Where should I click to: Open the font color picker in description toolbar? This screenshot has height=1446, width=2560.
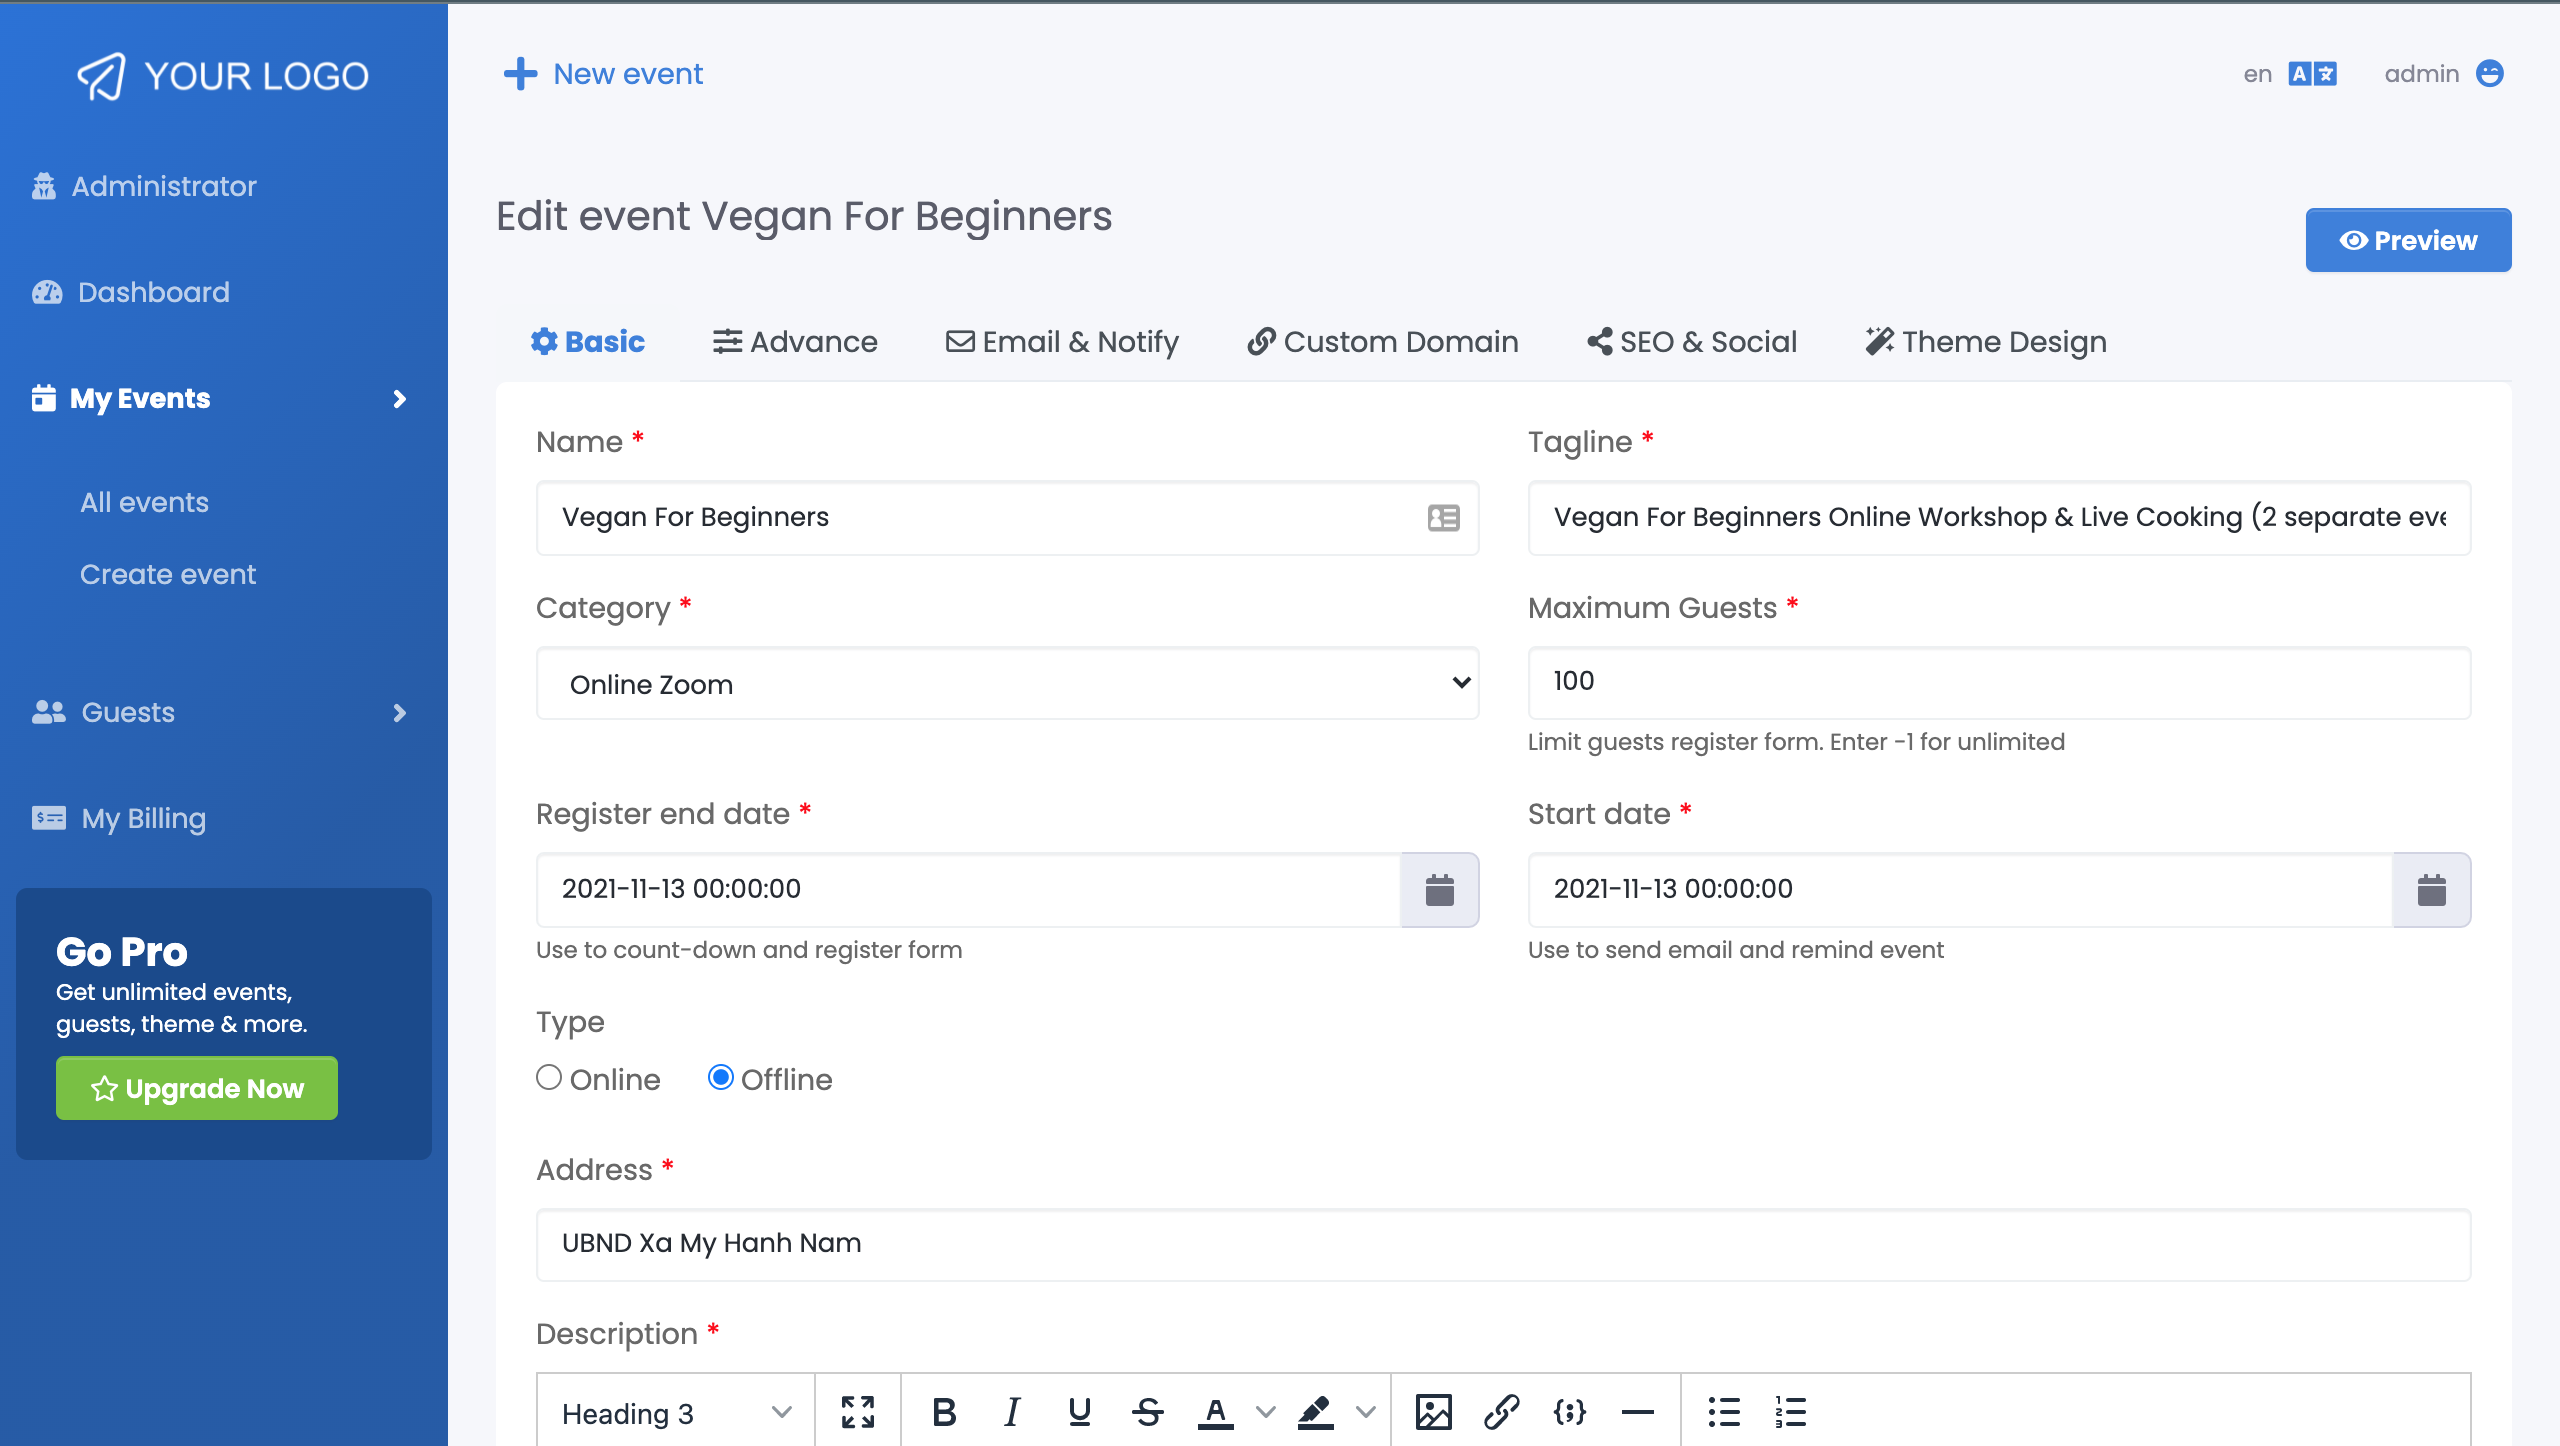point(1215,1413)
